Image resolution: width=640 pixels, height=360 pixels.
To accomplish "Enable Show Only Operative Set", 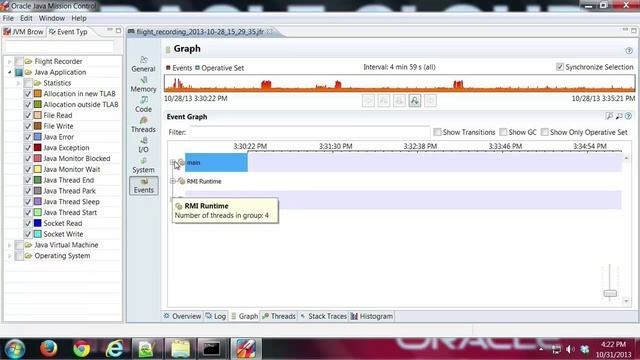I will click(x=544, y=132).
